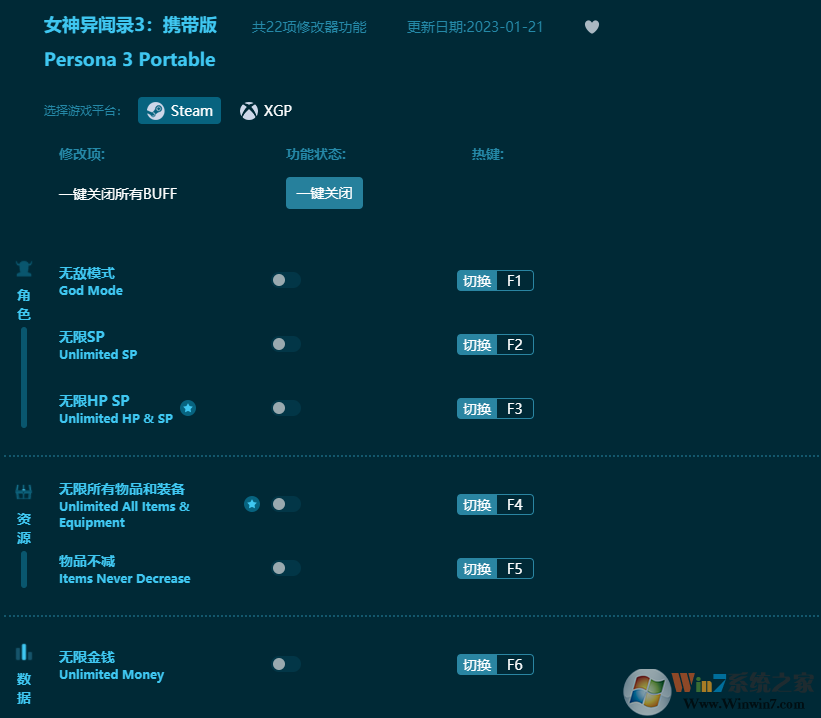The height and width of the screenshot is (718, 821).
Task: Click star badge next to Unlimited HP & SP
Action: [188, 408]
